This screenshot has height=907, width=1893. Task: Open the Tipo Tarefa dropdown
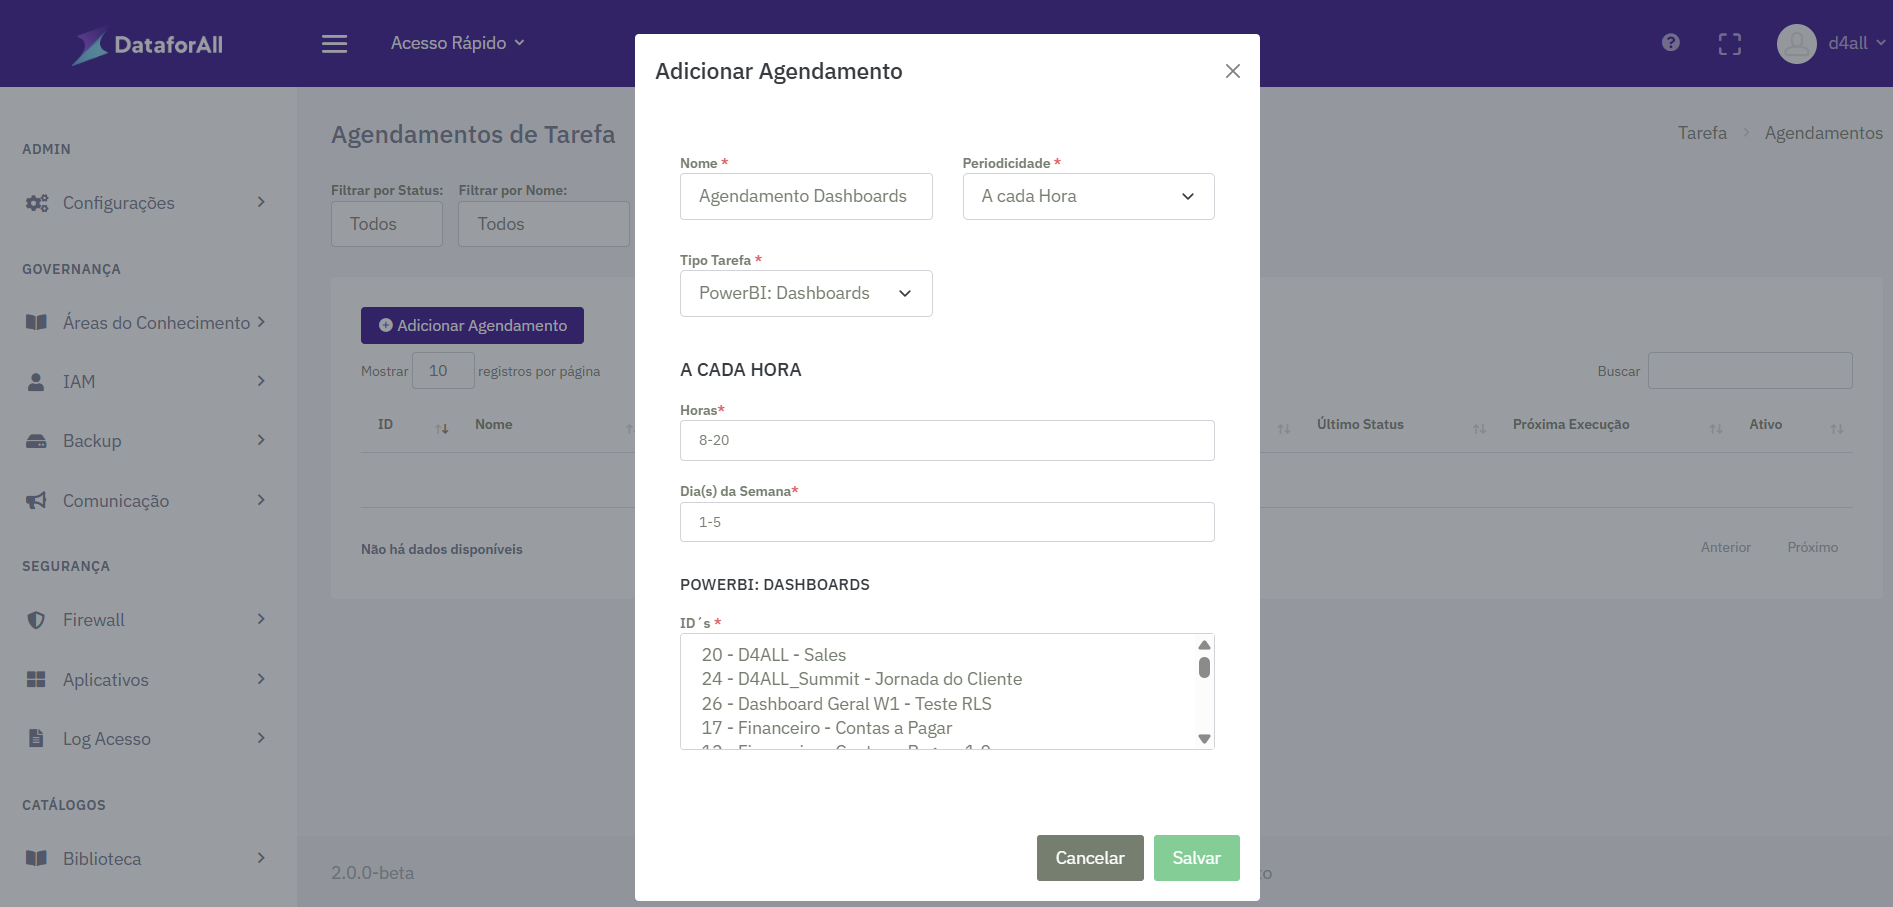(806, 294)
